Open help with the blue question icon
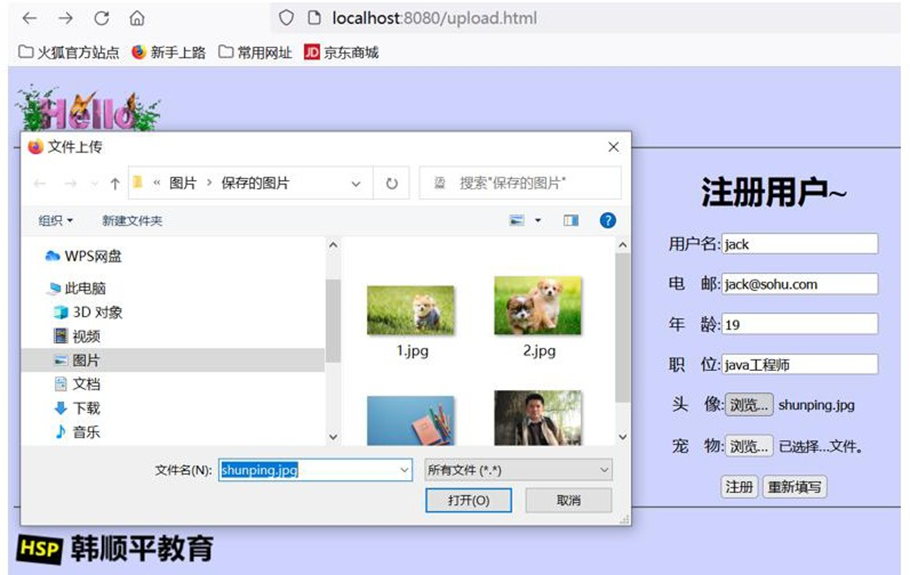This screenshot has height=575, width=910. [x=608, y=220]
